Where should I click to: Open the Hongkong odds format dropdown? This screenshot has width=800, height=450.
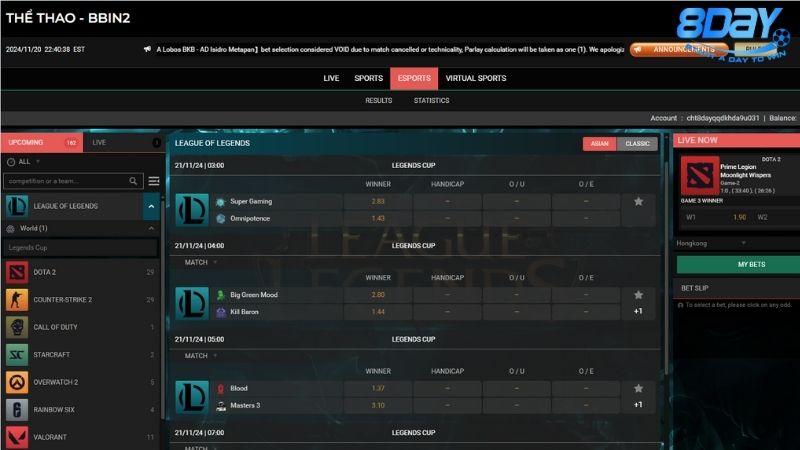[x=711, y=243]
